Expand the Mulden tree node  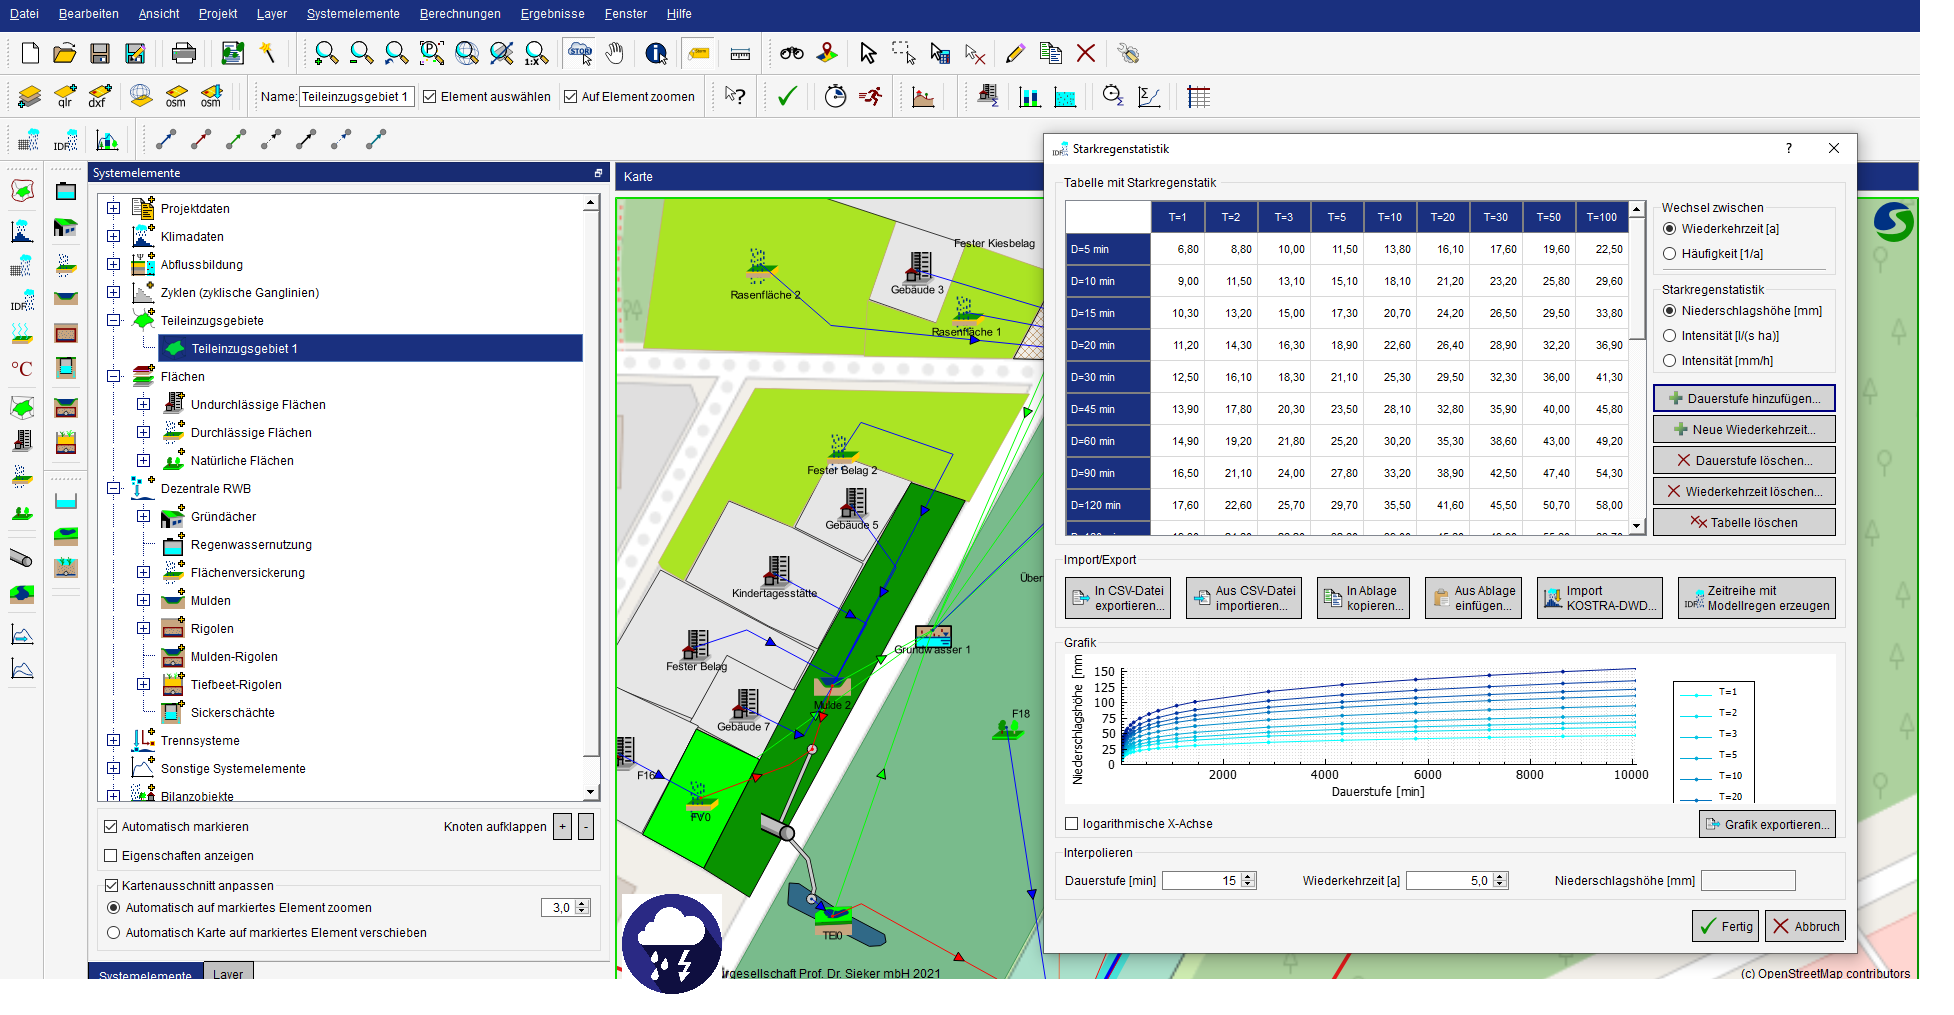click(x=144, y=601)
